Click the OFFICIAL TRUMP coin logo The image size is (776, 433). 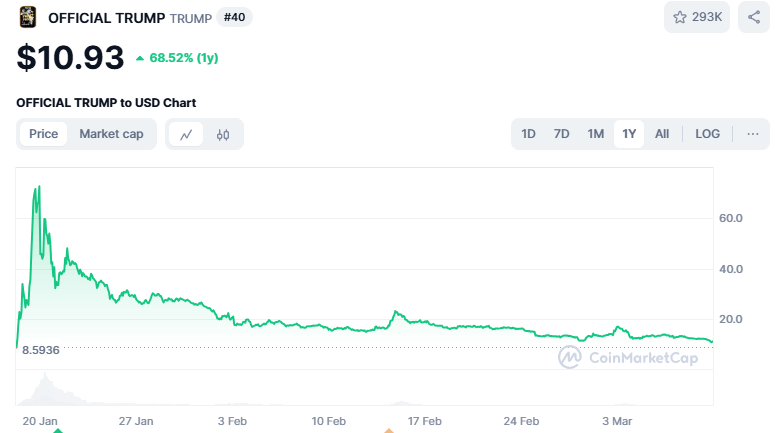click(x=28, y=17)
